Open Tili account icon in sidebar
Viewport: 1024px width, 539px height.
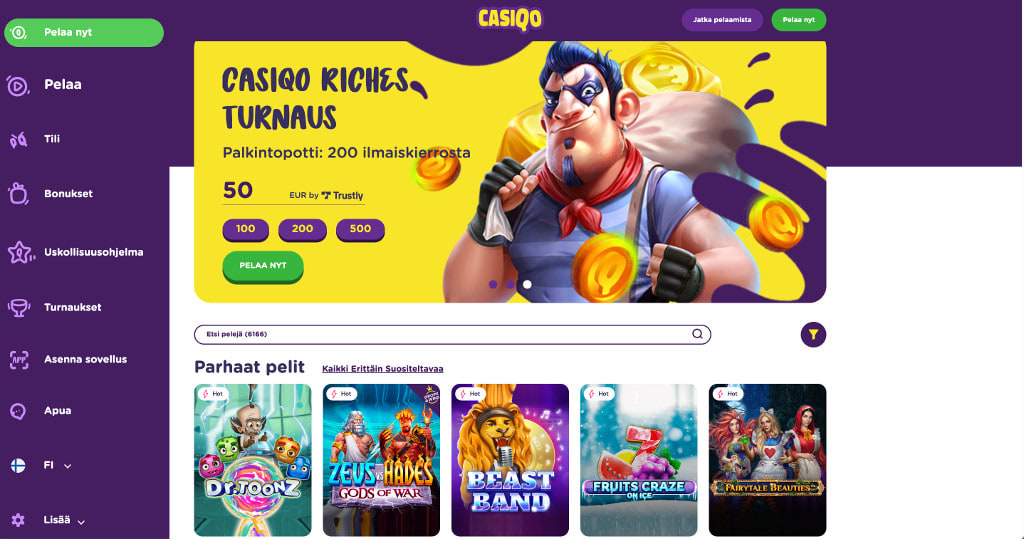[18, 139]
